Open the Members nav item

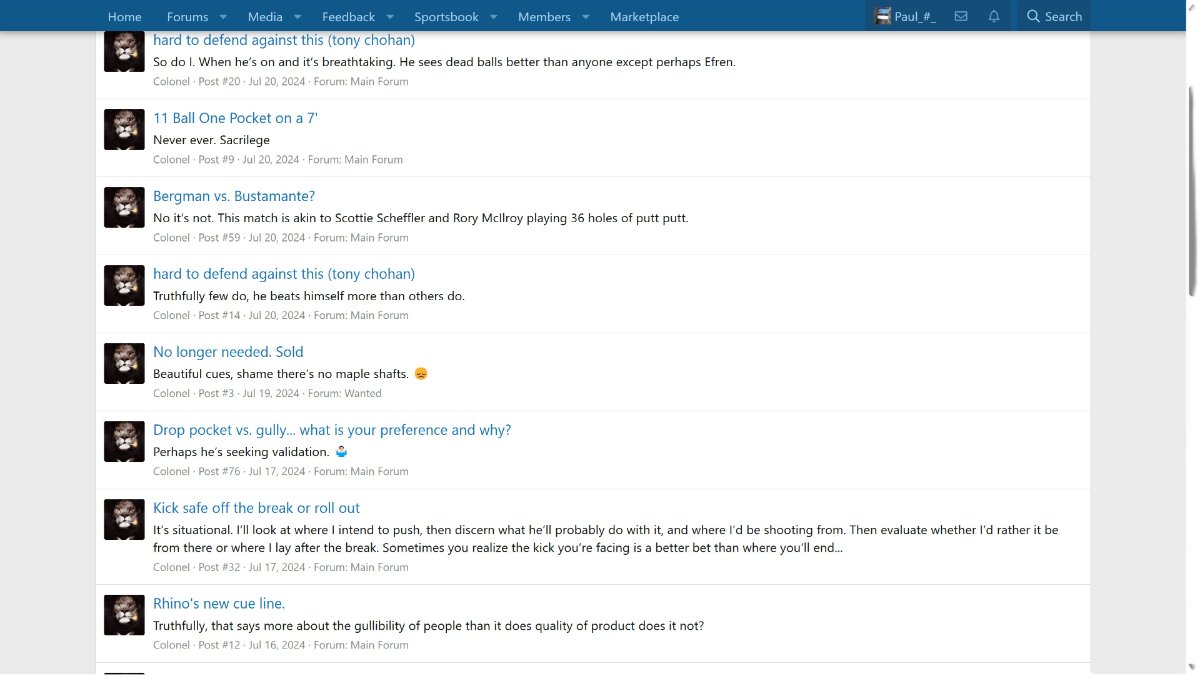point(544,17)
